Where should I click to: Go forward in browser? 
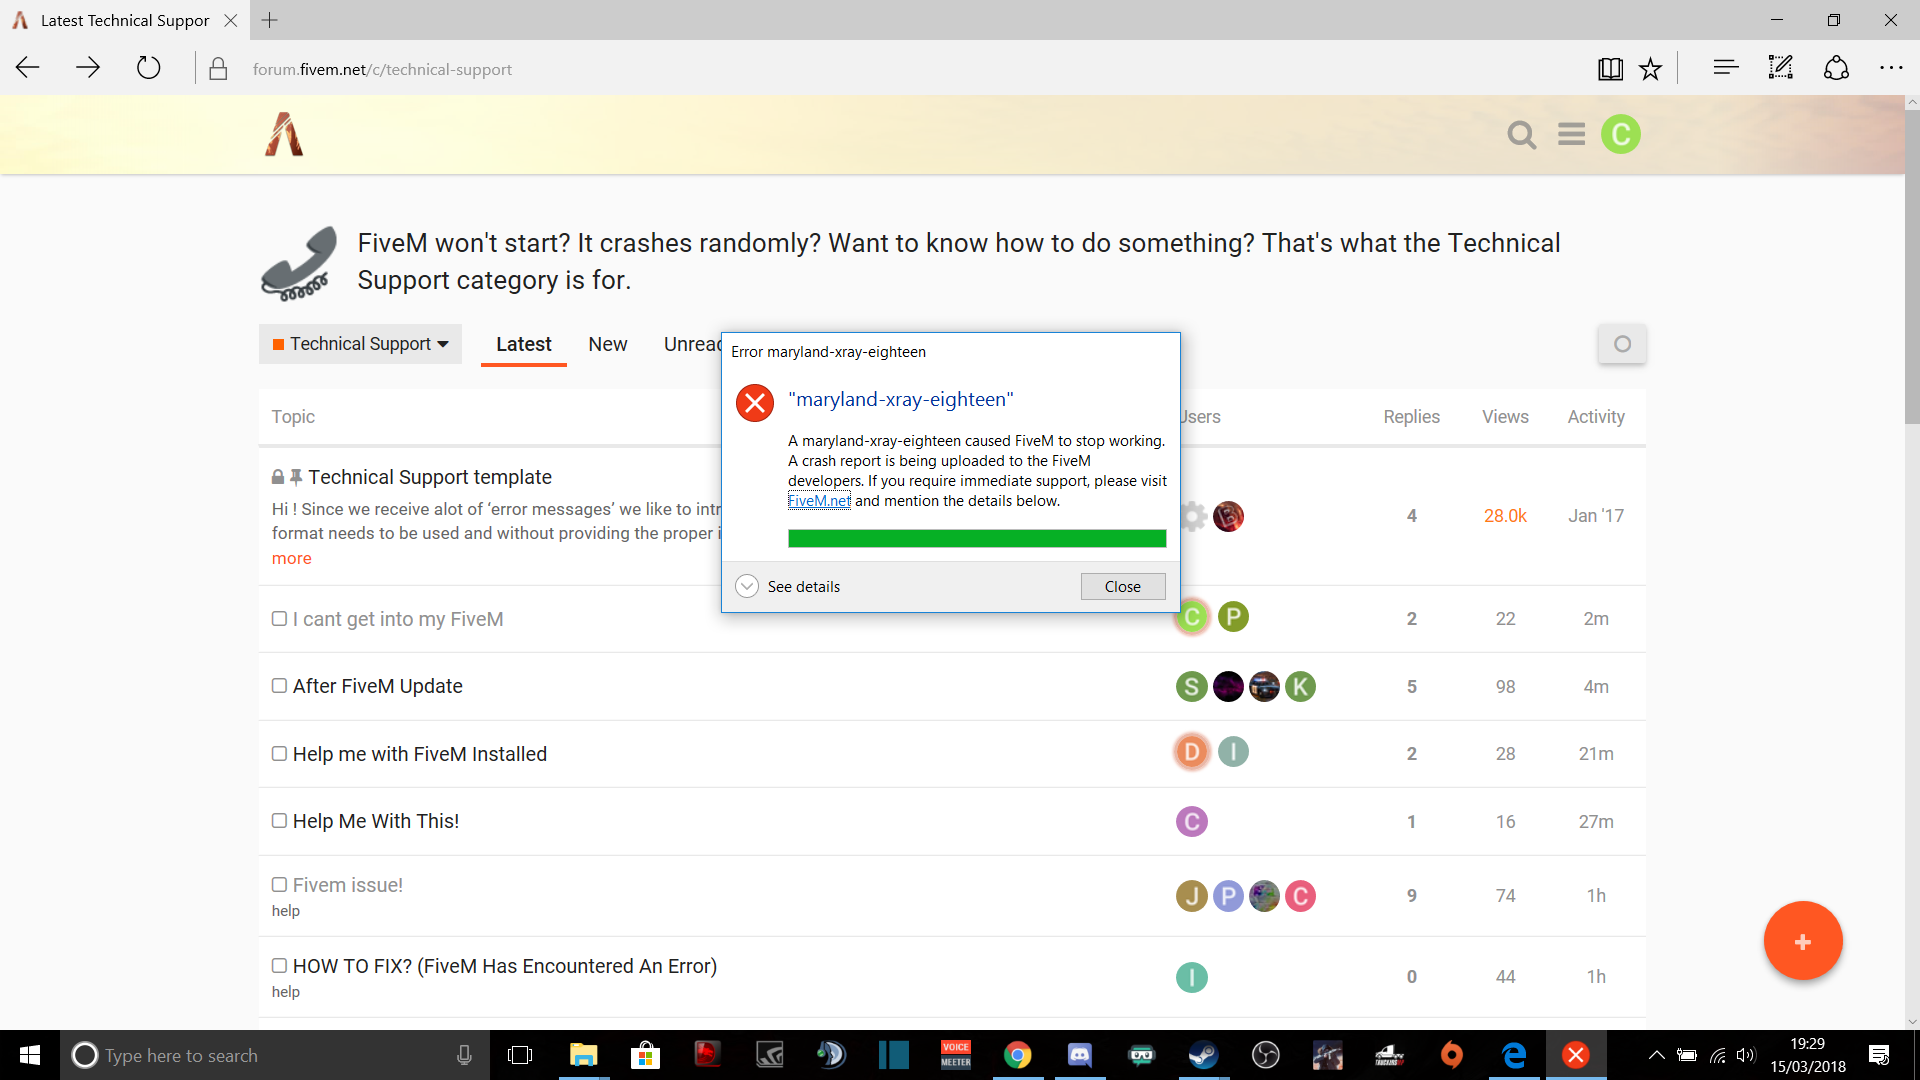click(x=88, y=68)
